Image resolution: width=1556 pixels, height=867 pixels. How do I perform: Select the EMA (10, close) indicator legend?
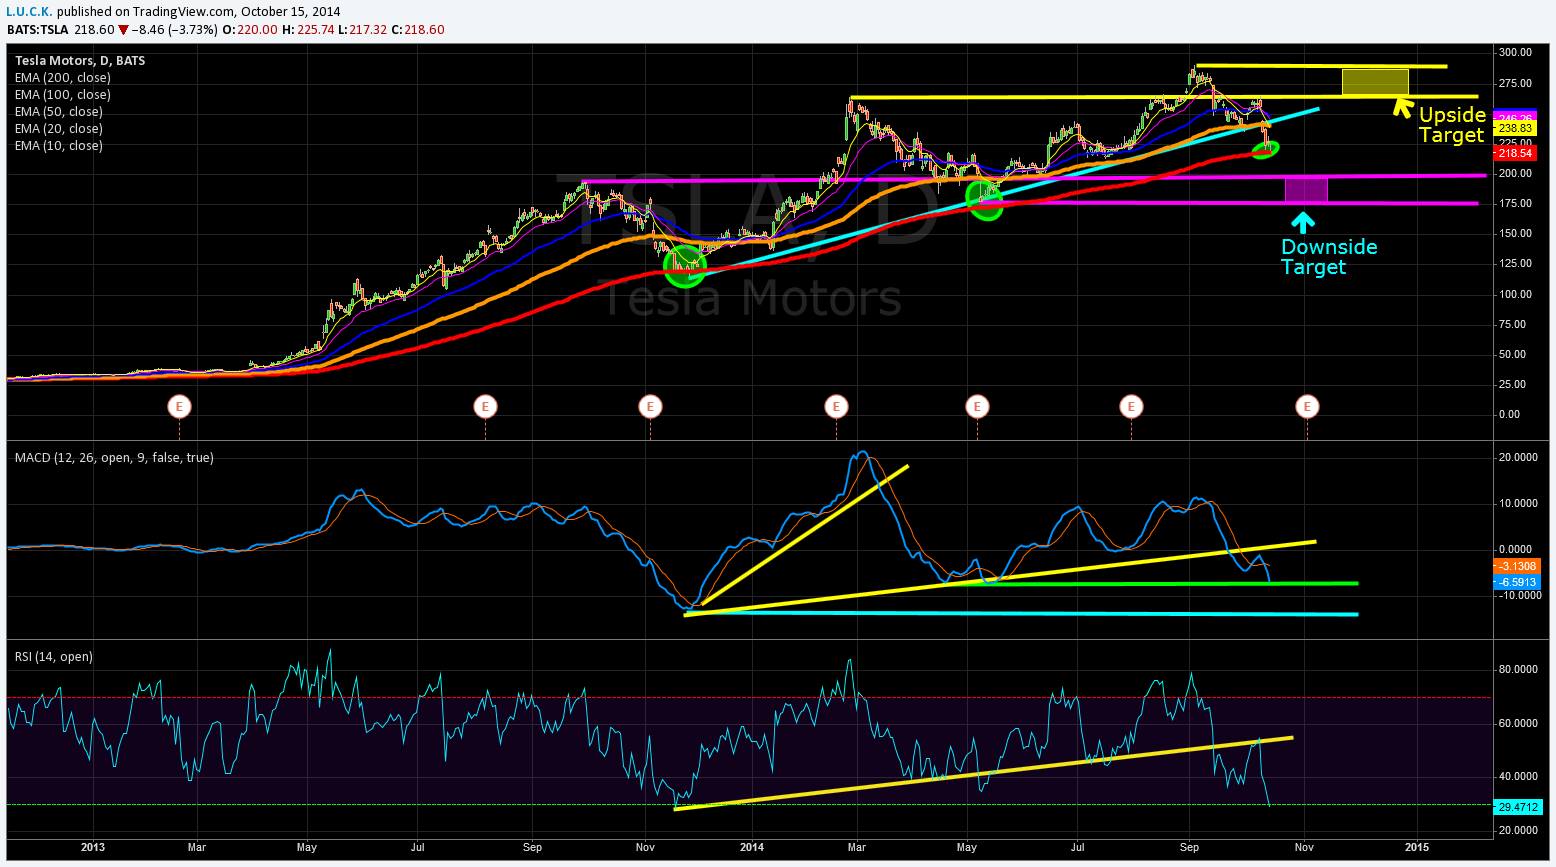59,145
